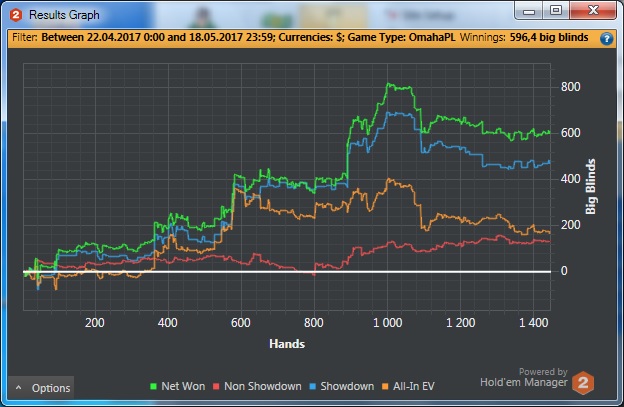Viewport: 624px width, 407px height.
Task: Toggle the Non Showdown legend series
Action: (257, 386)
